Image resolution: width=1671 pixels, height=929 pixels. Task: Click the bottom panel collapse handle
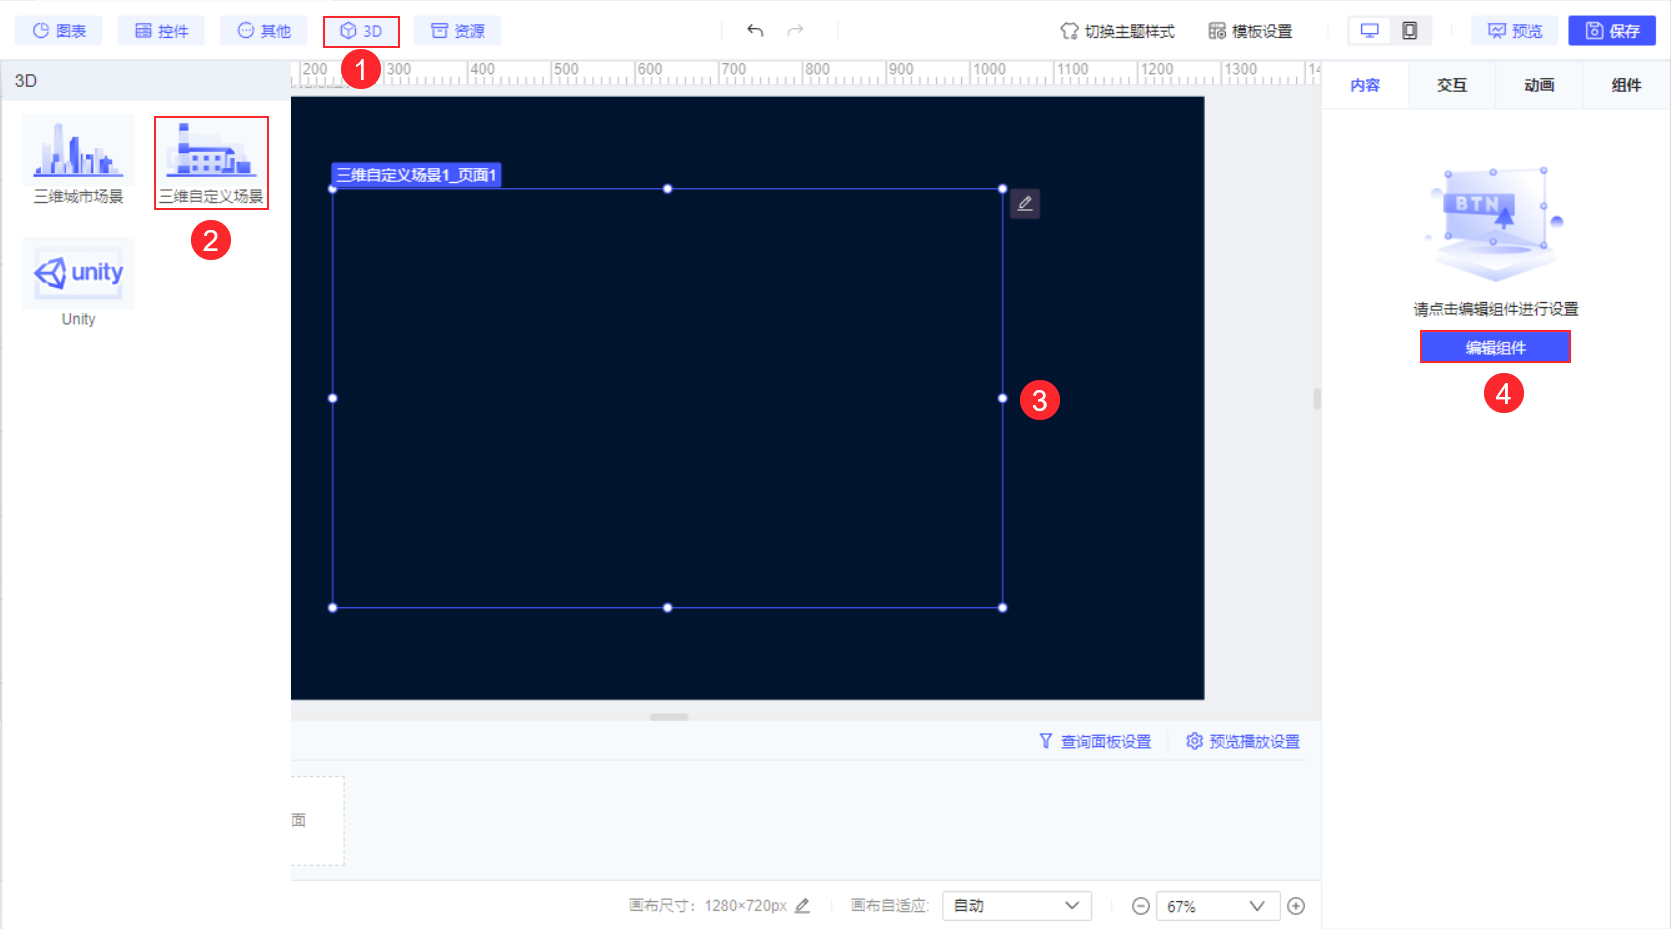pos(669,717)
